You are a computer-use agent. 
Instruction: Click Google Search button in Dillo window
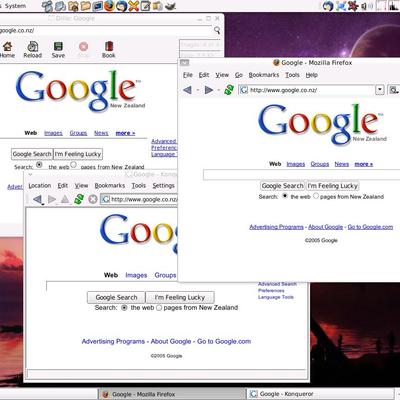point(32,154)
